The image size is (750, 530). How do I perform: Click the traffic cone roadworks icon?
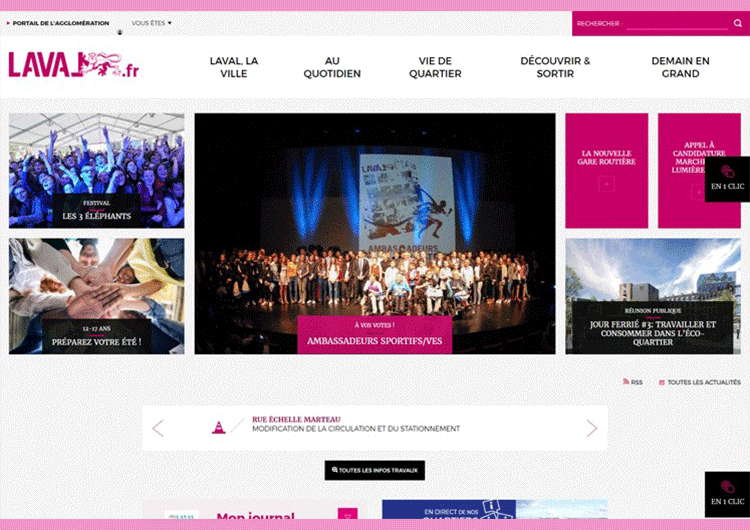point(219,427)
